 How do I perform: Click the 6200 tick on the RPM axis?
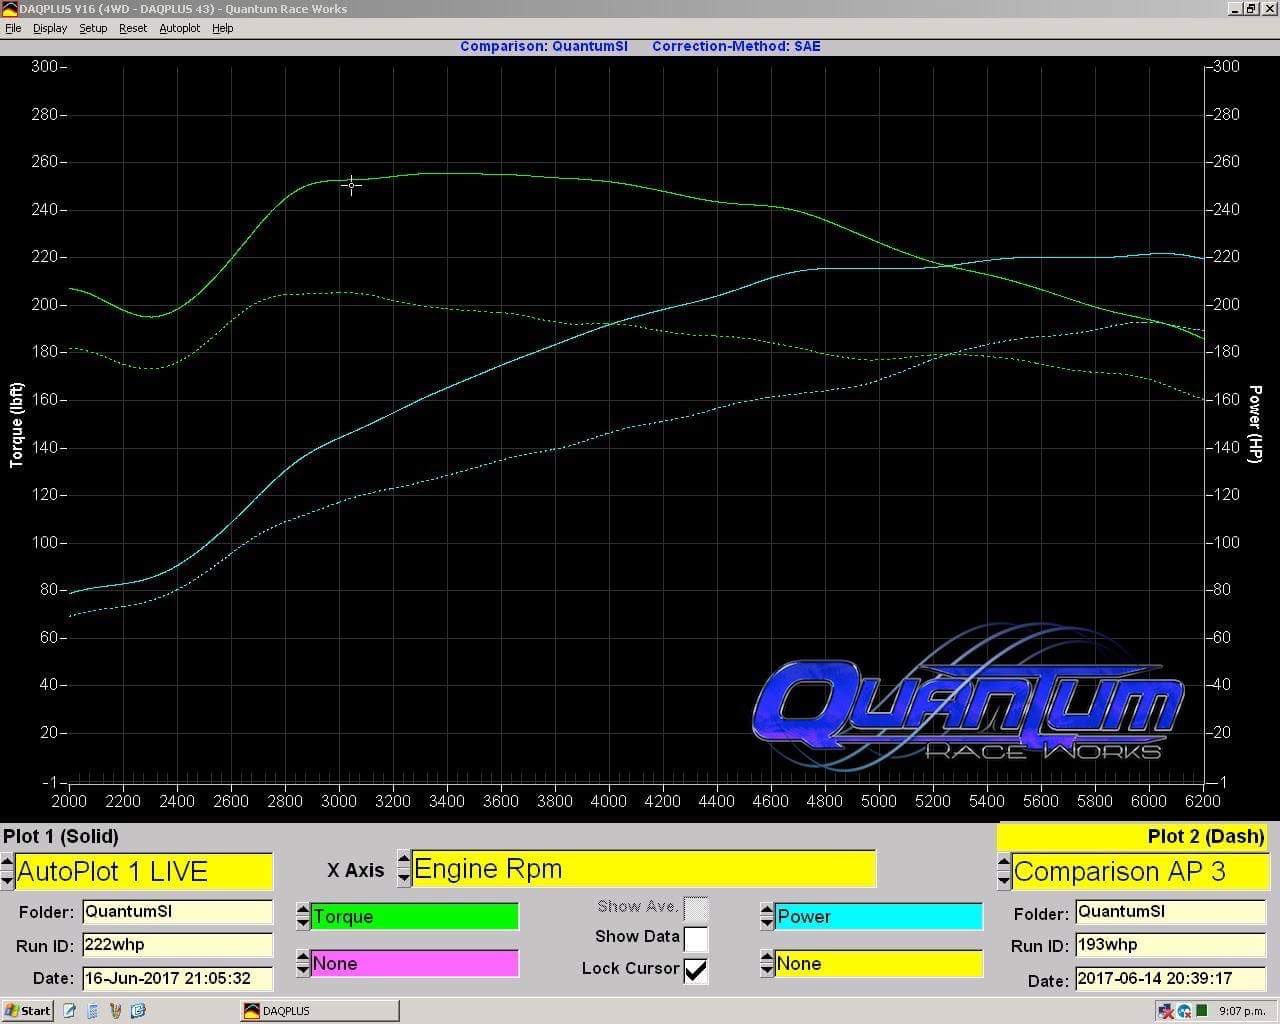click(1202, 801)
